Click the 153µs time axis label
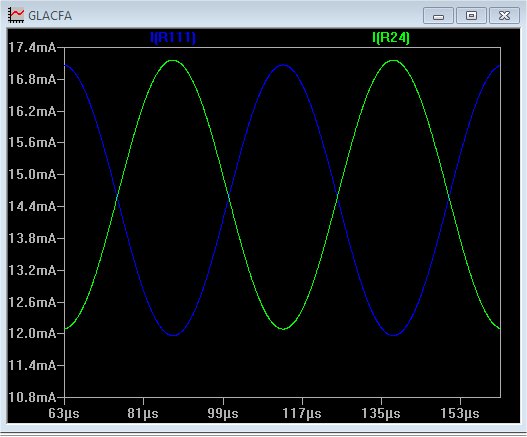Viewport: 527px width, 437px height. click(x=460, y=413)
